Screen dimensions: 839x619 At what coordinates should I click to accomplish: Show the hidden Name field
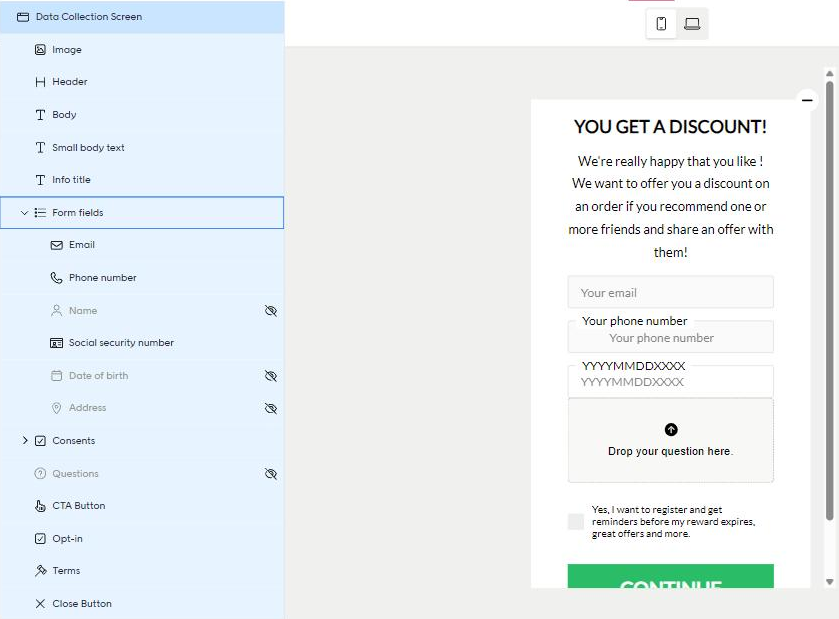(271, 311)
